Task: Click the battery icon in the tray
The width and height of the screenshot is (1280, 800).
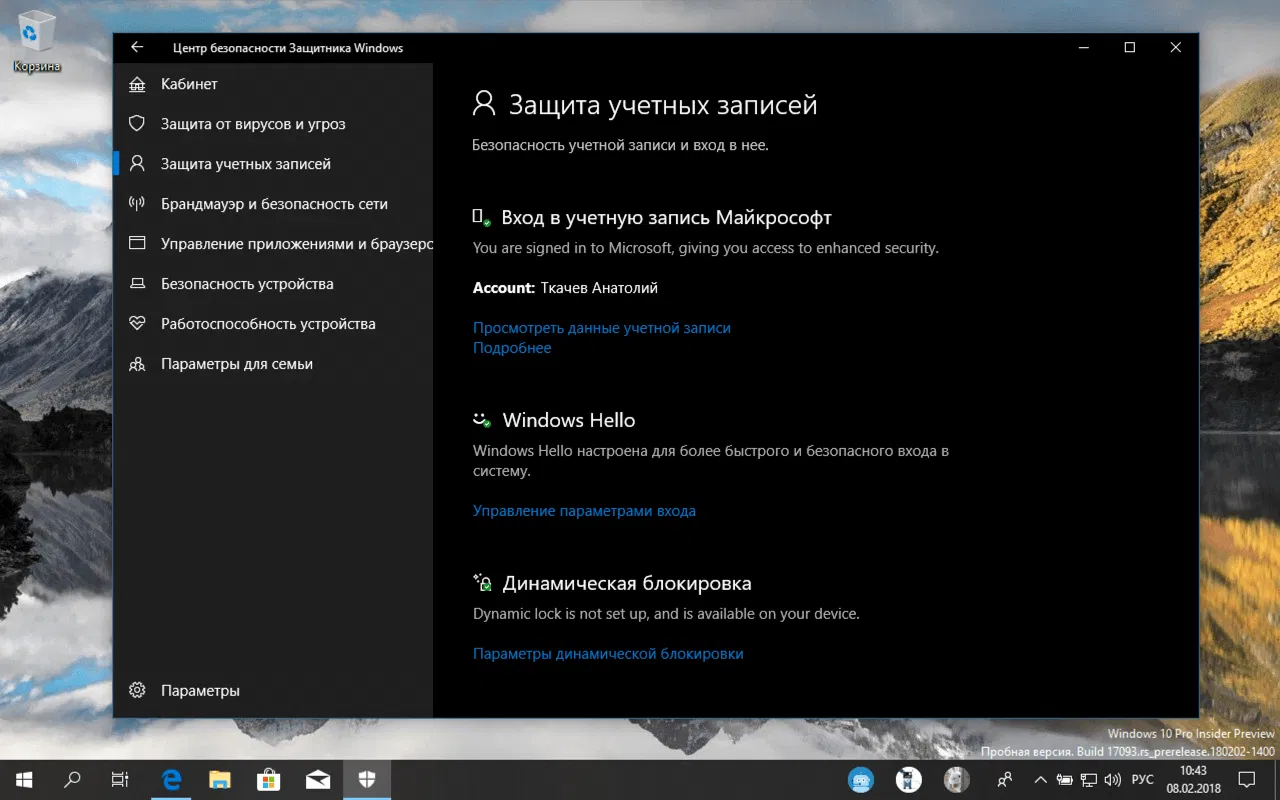Action: pos(1065,779)
